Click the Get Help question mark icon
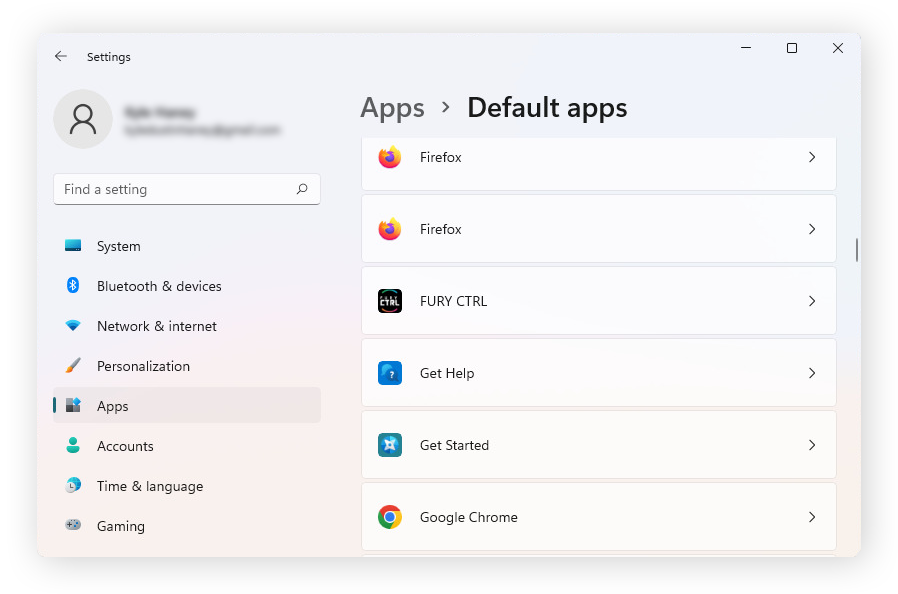The image size is (898, 594). (389, 372)
